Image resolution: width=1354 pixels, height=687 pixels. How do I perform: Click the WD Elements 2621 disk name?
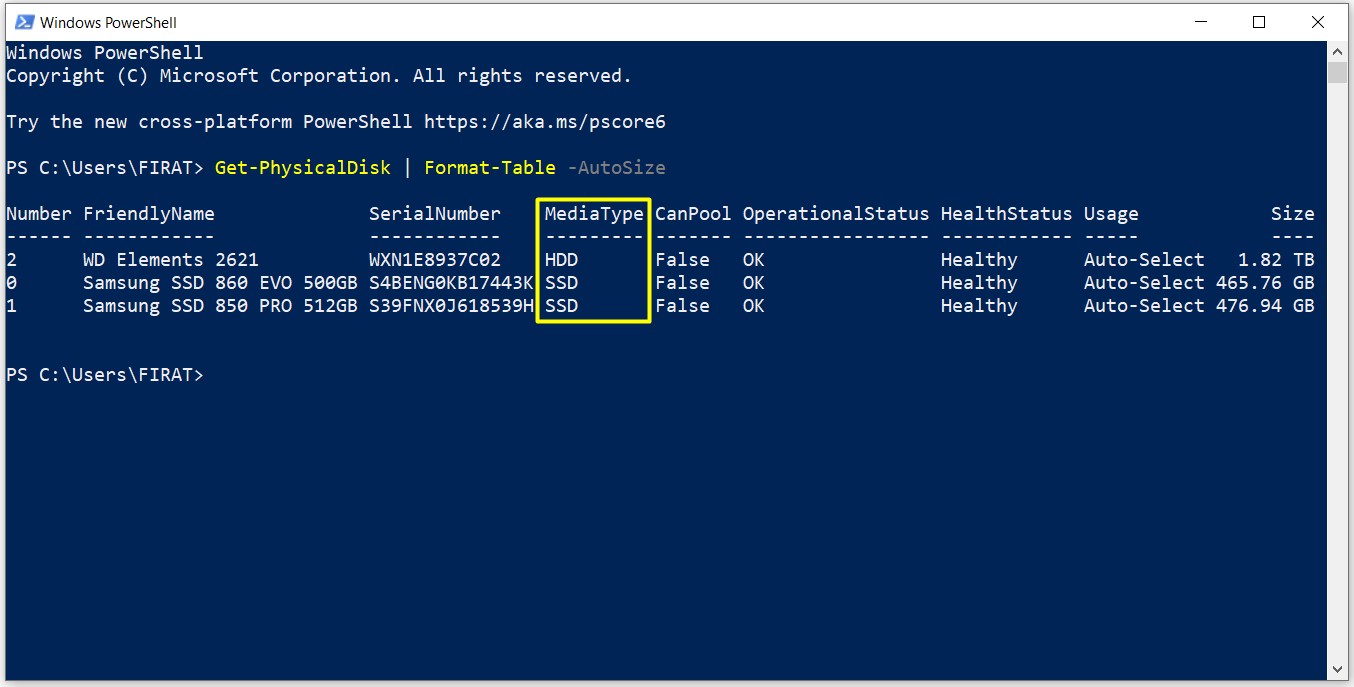[x=170, y=260]
